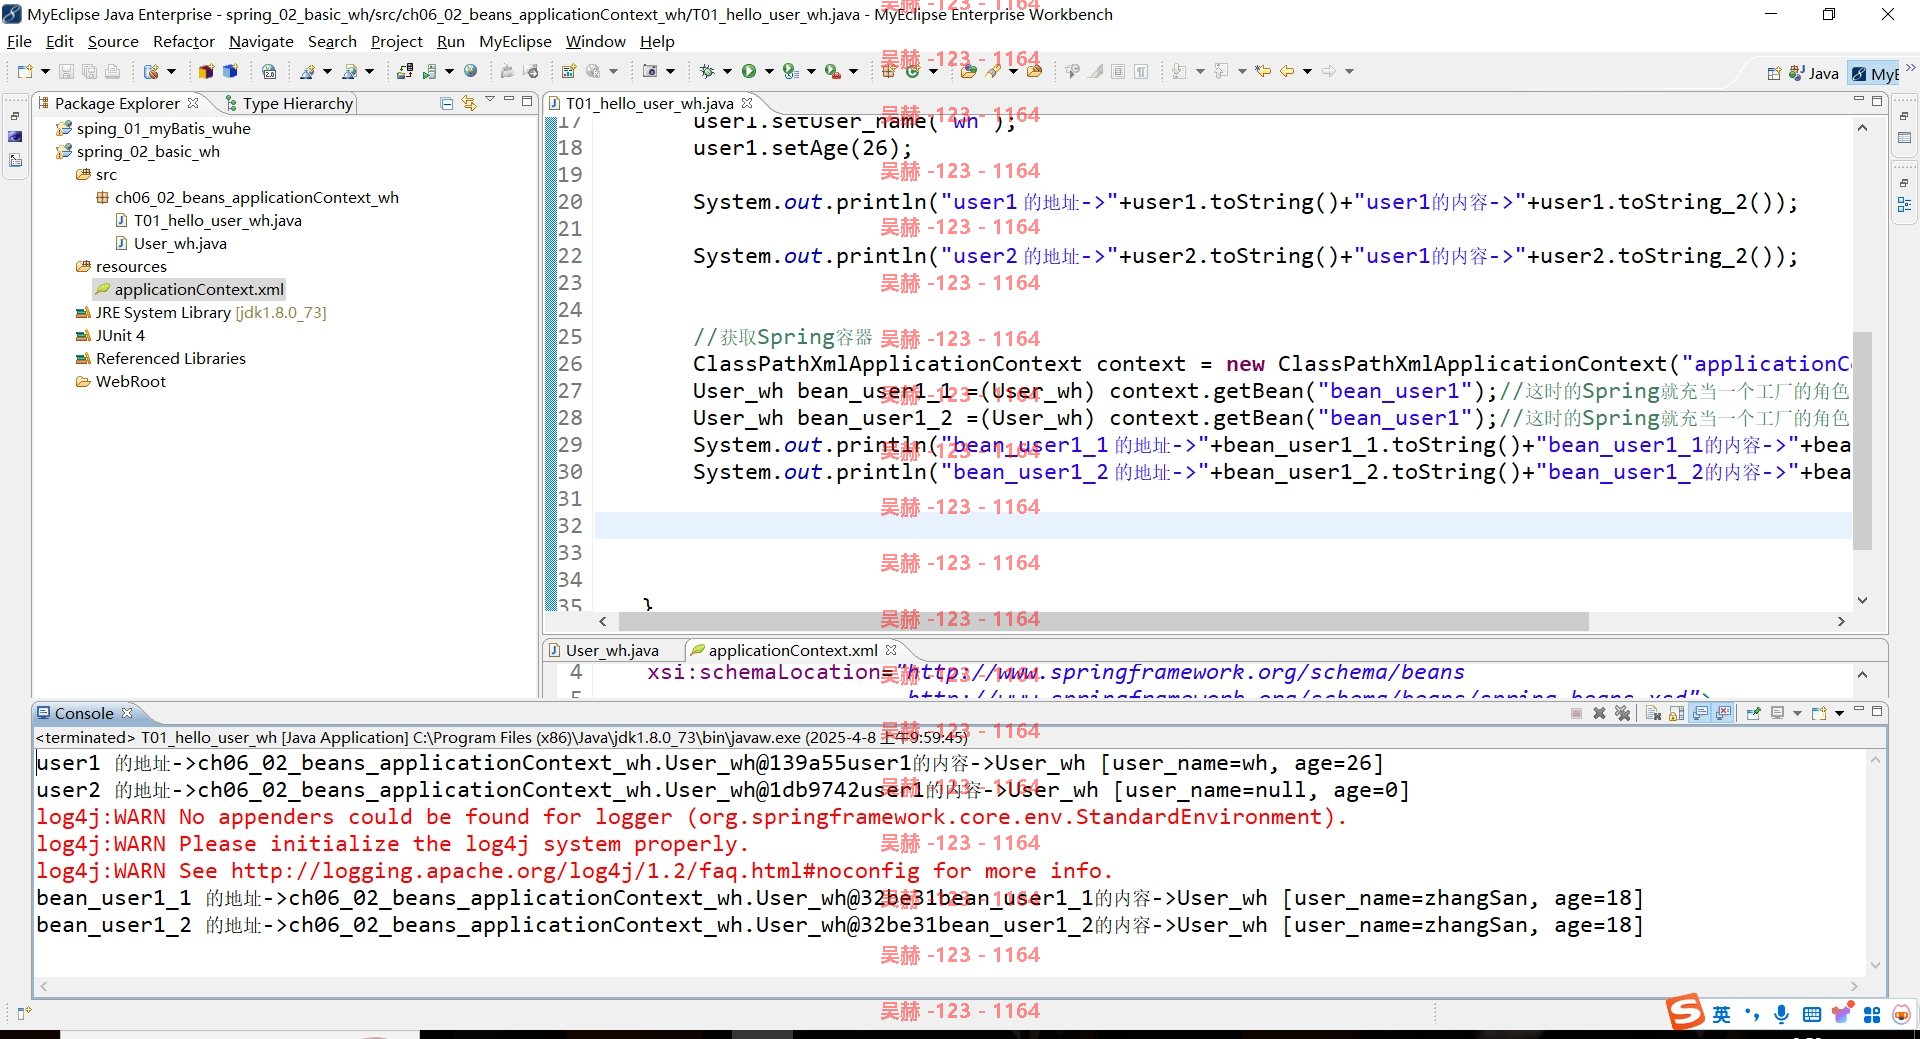Toggle English/Chinese input mode 英
Viewport: 1920px width, 1039px height.
tap(1721, 1014)
